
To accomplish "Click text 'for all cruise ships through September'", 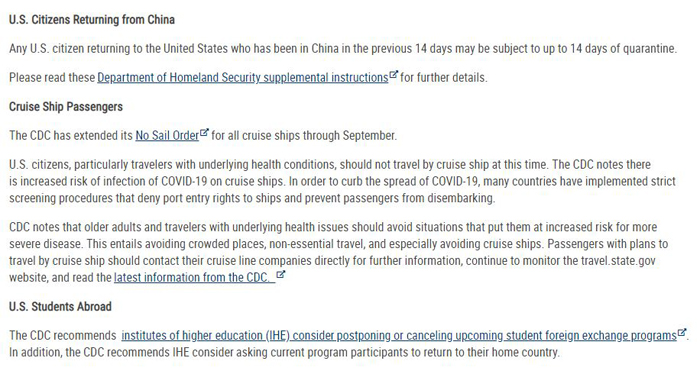I will [x=304, y=136].
